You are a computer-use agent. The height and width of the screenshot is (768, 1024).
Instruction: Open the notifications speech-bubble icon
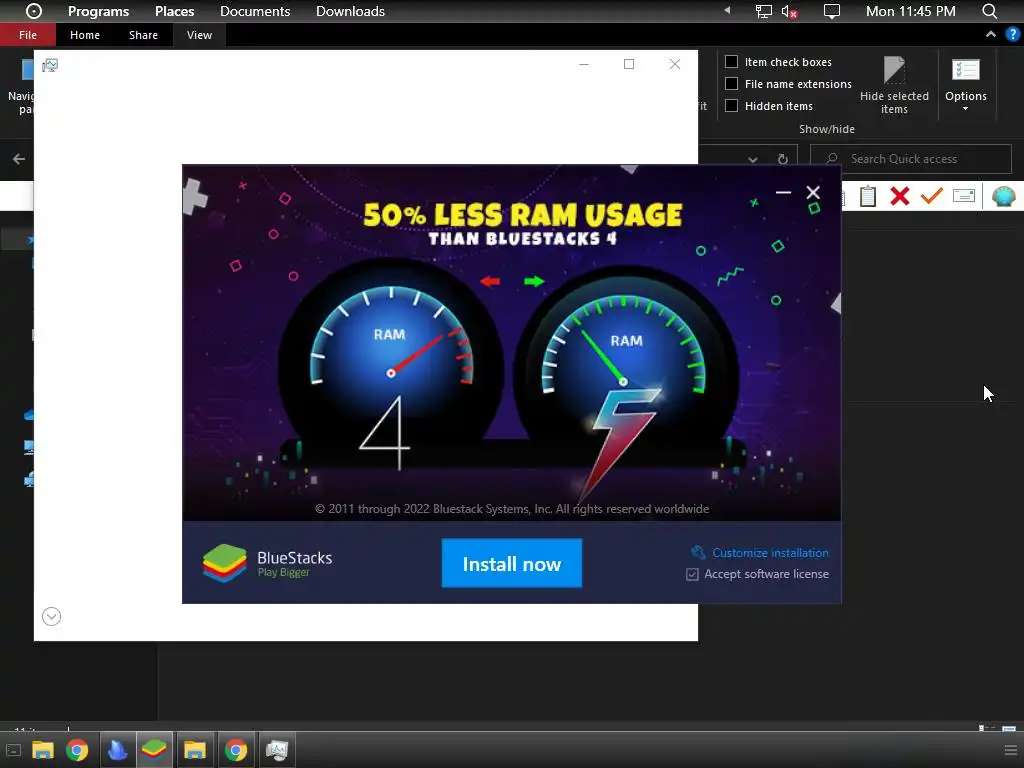click(x=831, y=12)
